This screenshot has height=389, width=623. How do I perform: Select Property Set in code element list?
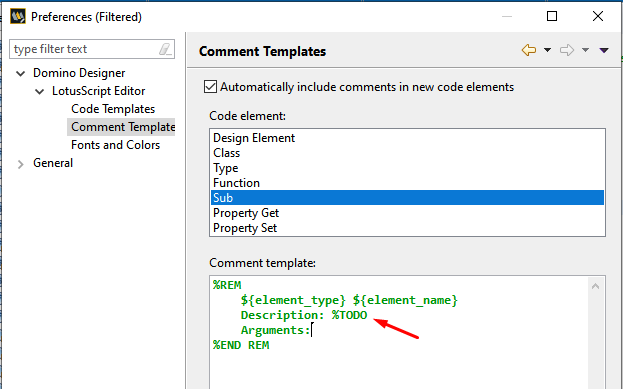coord(407,228)
